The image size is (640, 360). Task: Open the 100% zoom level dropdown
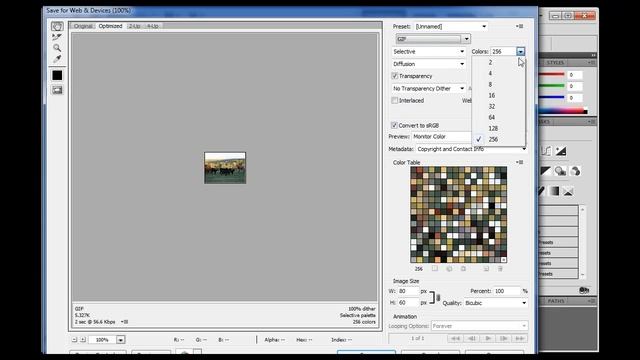click(120, 340)
